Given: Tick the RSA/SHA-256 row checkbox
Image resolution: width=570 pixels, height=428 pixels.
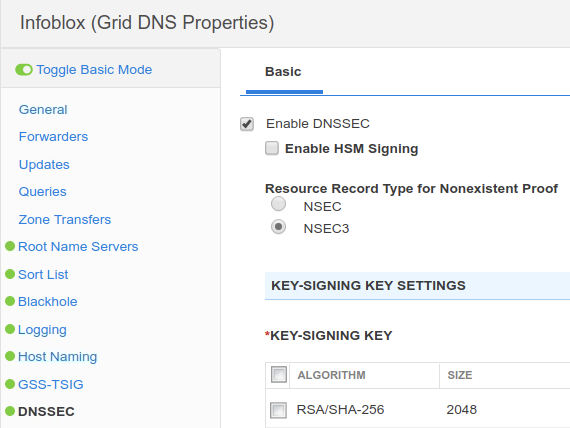Looking at the screenshot, I should click(278, 410).
